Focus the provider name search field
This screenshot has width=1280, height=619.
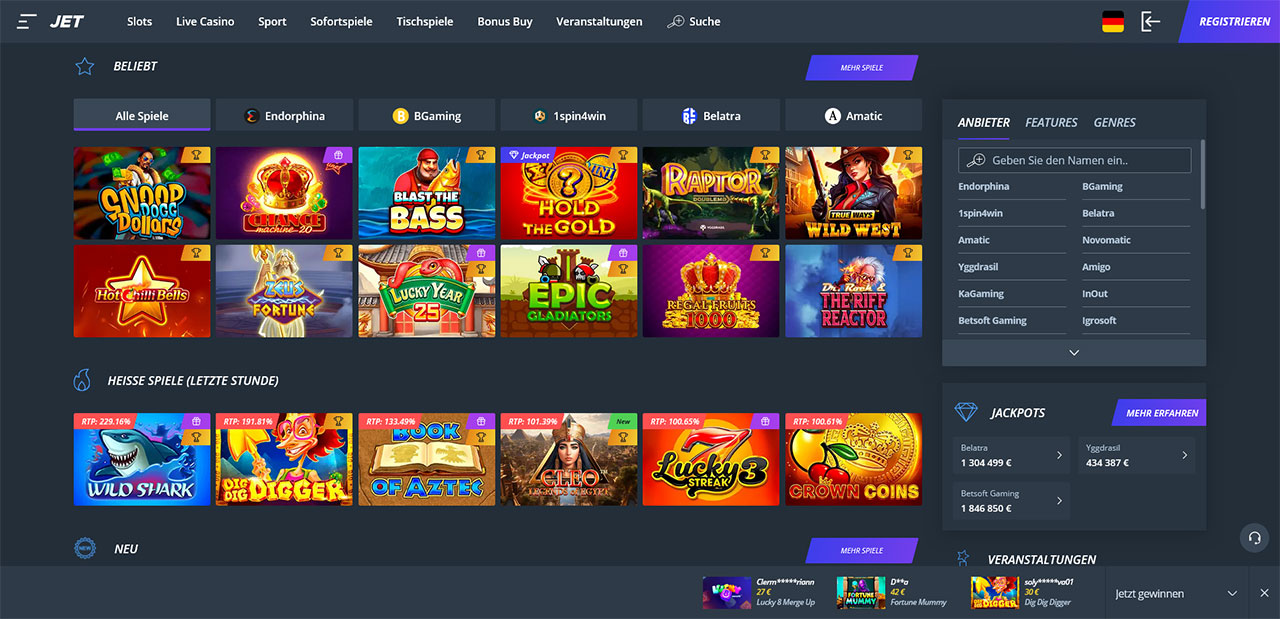click(1074, 160)
